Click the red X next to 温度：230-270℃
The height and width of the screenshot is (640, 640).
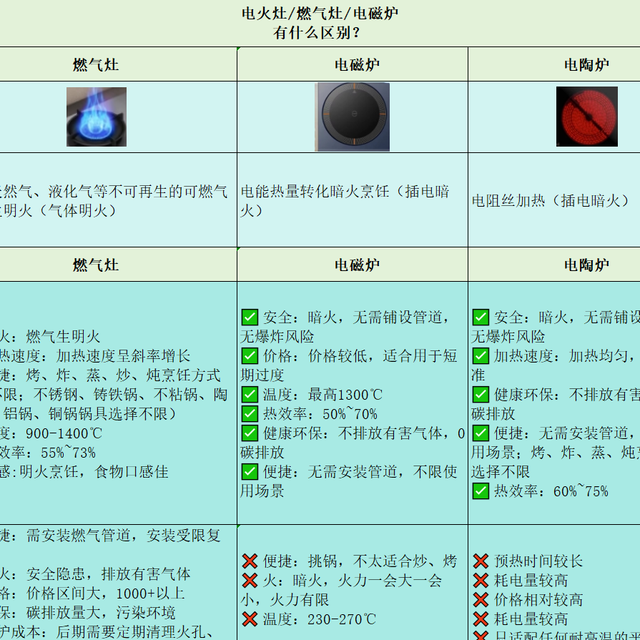(249, 619)
